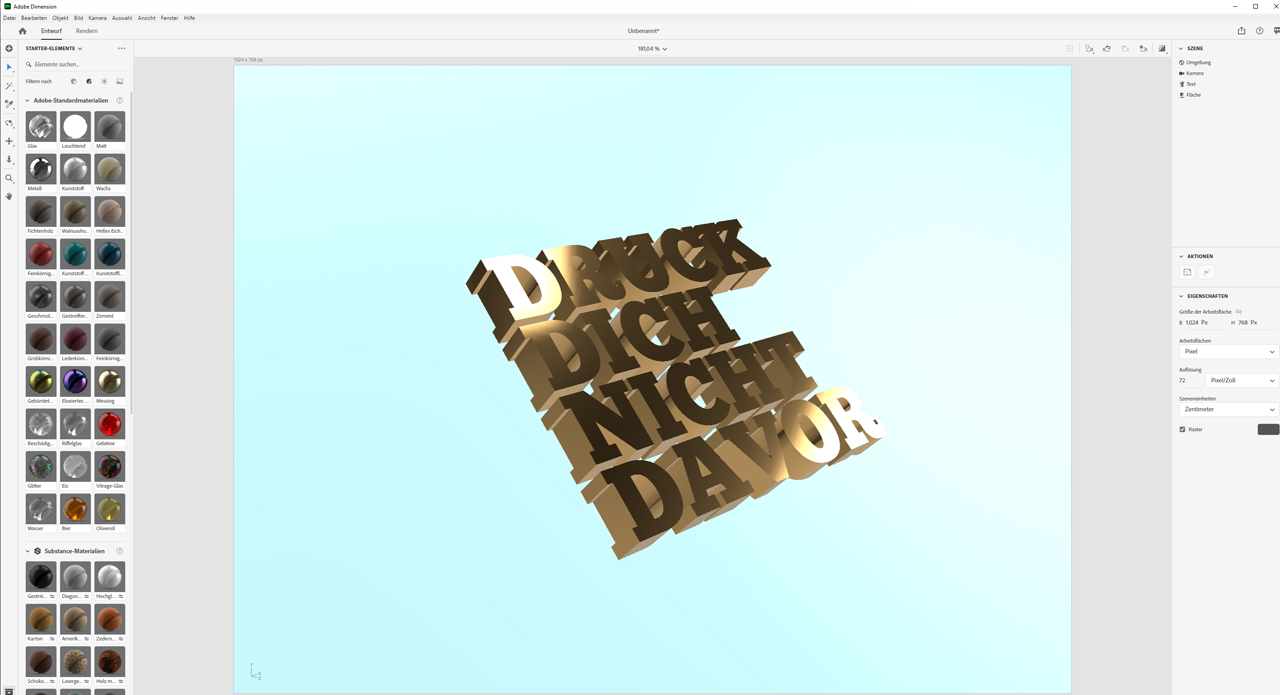This screenshot has width=1280, height=695.
Task: Select the selection arrow tool
Action: [9, 67]
